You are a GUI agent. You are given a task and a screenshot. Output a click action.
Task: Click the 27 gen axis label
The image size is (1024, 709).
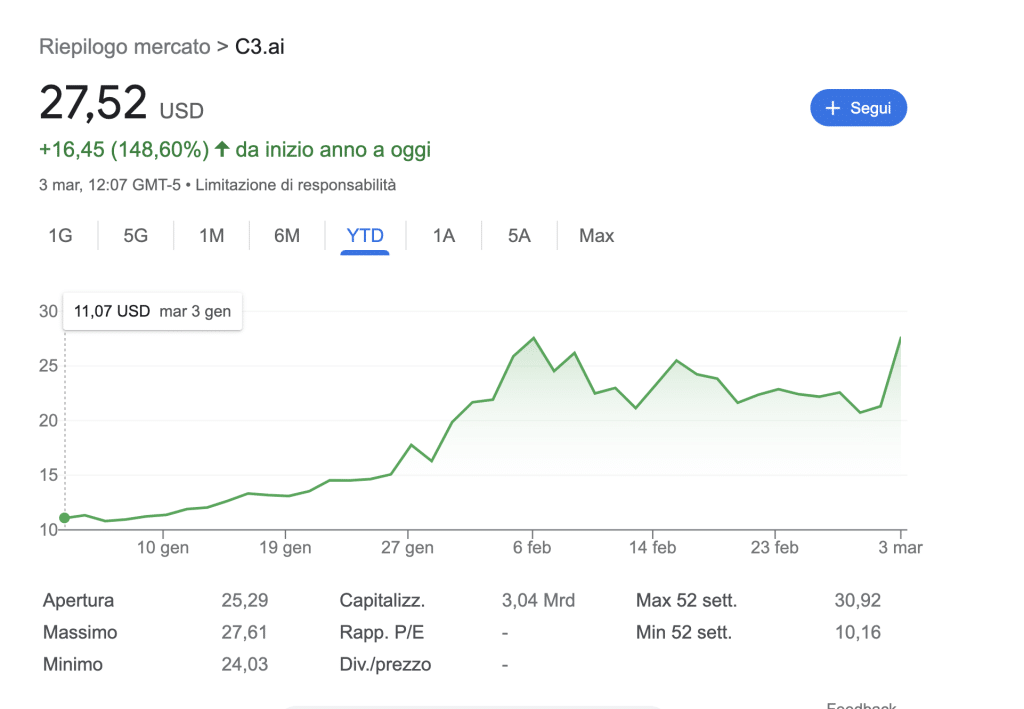click(x=408, y=548)
